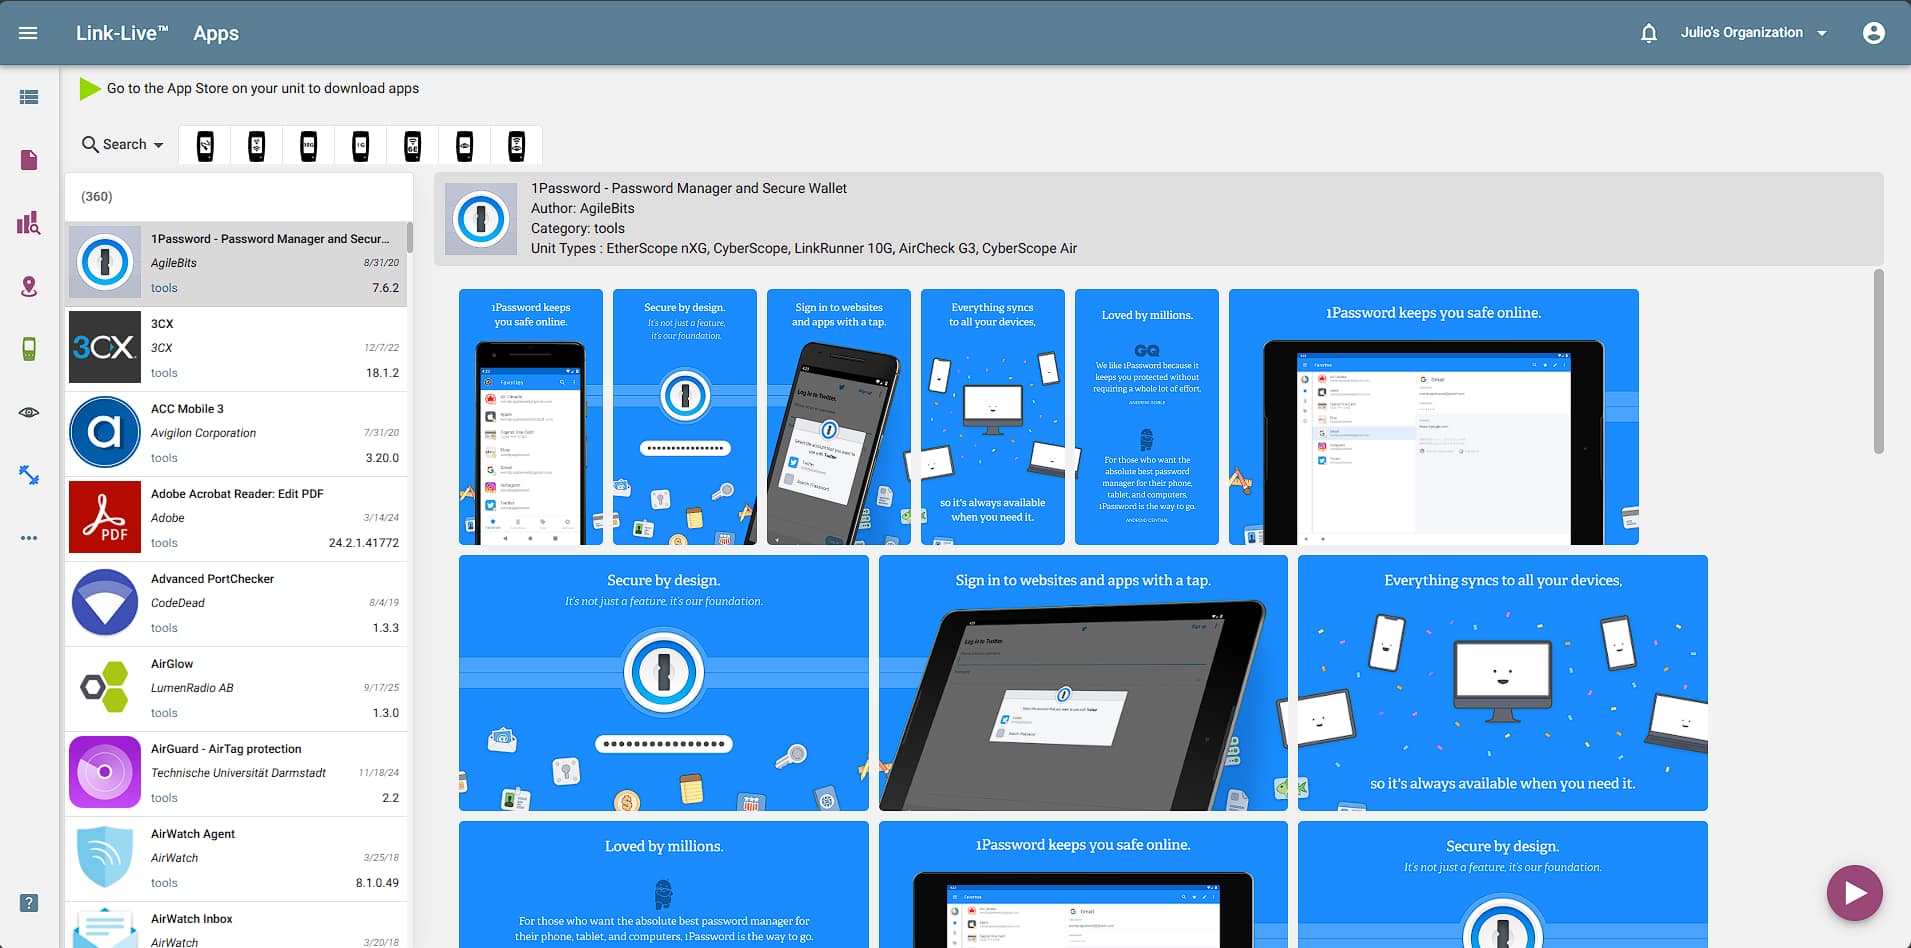Click the Link-Live title in the header
This screenshot has height=948, width=1911.
click(x=122, y=32)
